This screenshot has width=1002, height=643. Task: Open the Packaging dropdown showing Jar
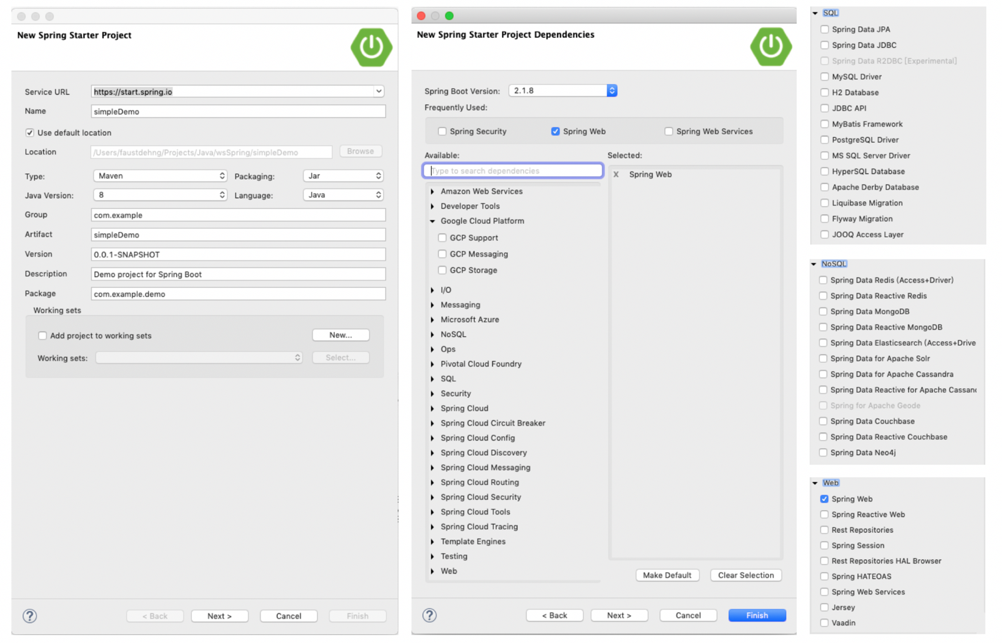pos(343,176)
